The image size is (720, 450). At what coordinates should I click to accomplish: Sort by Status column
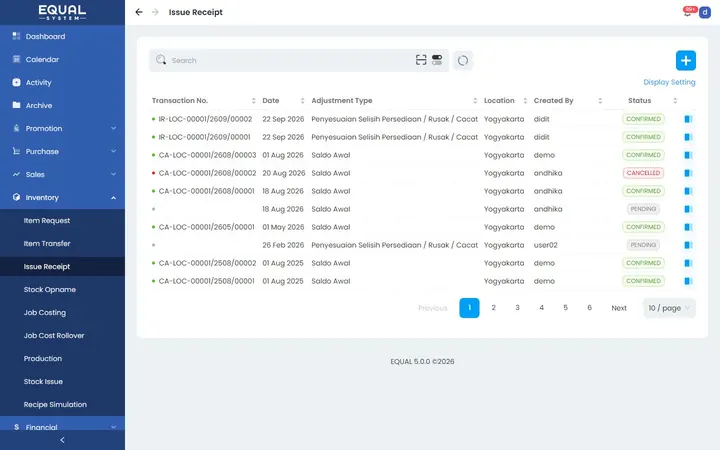(675, 101)
